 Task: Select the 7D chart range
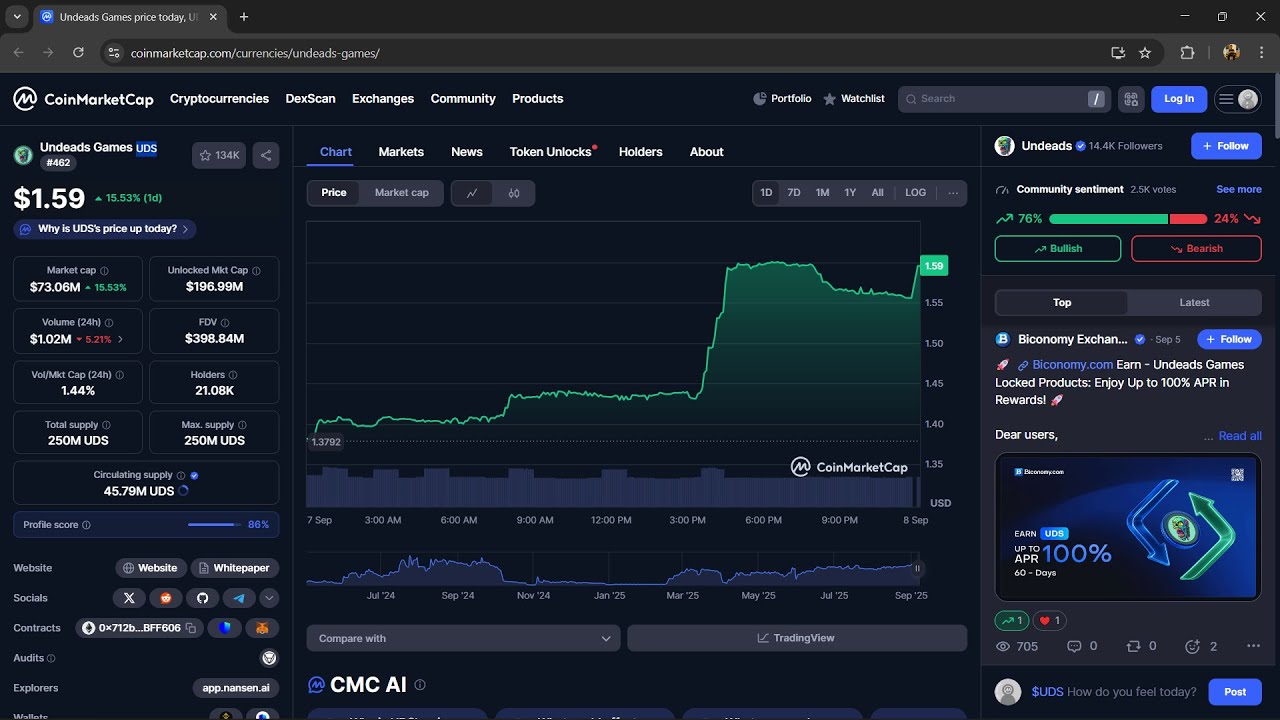click(x=794, y=193)
